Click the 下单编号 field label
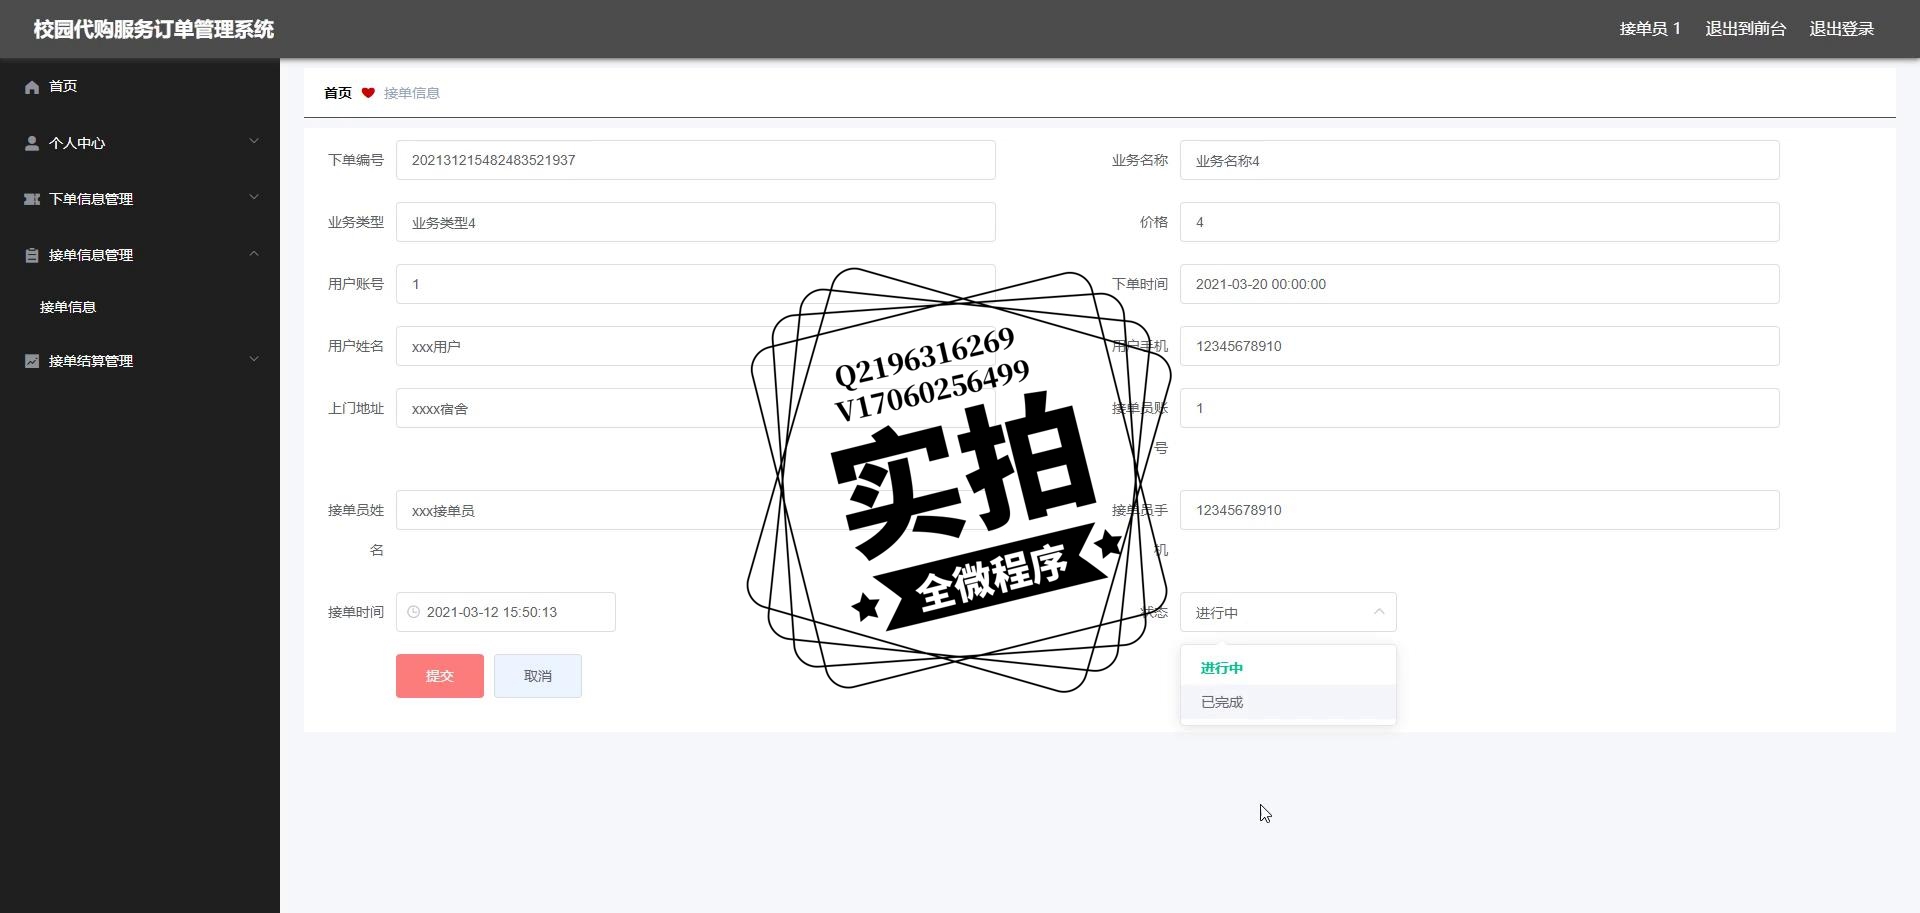The image size is (1920, 913). (356, 160)
